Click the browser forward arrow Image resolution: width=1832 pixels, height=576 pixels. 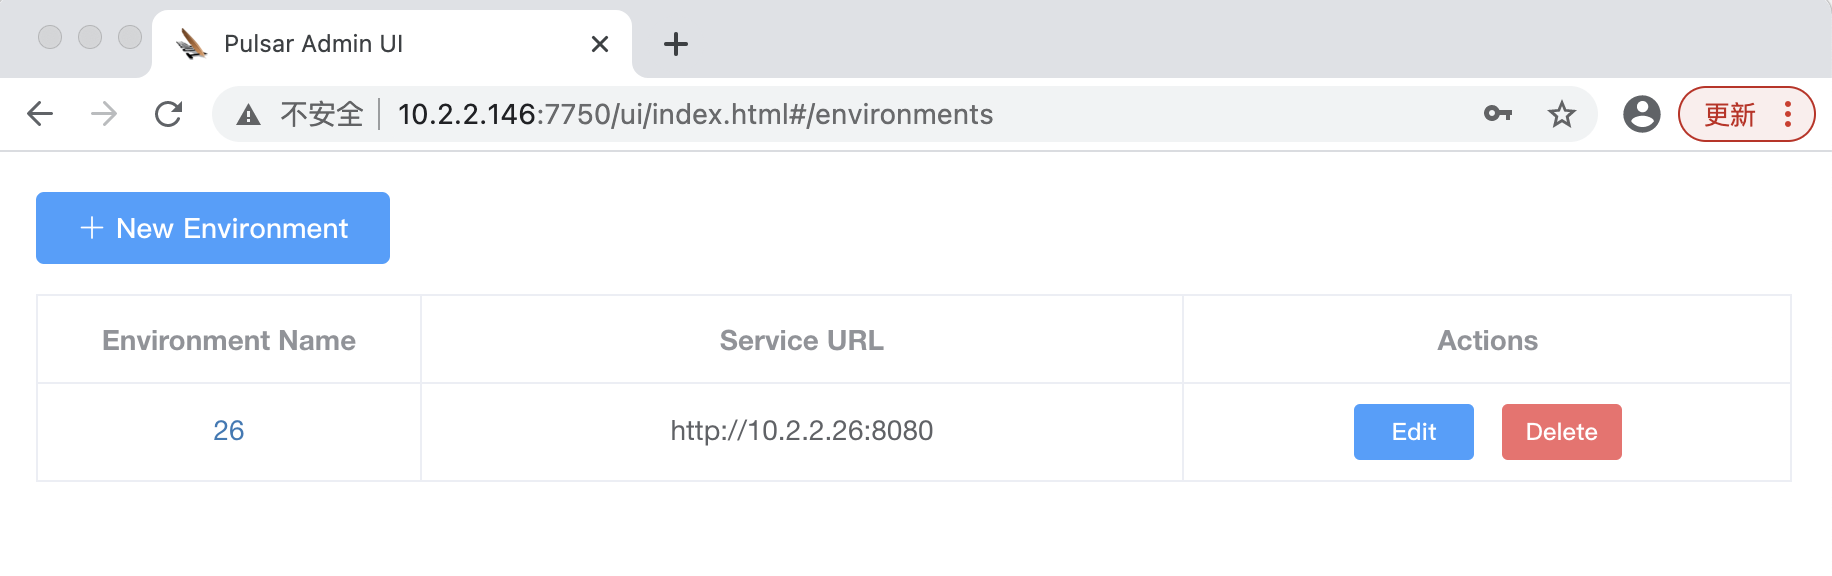(x=104, y=114)
